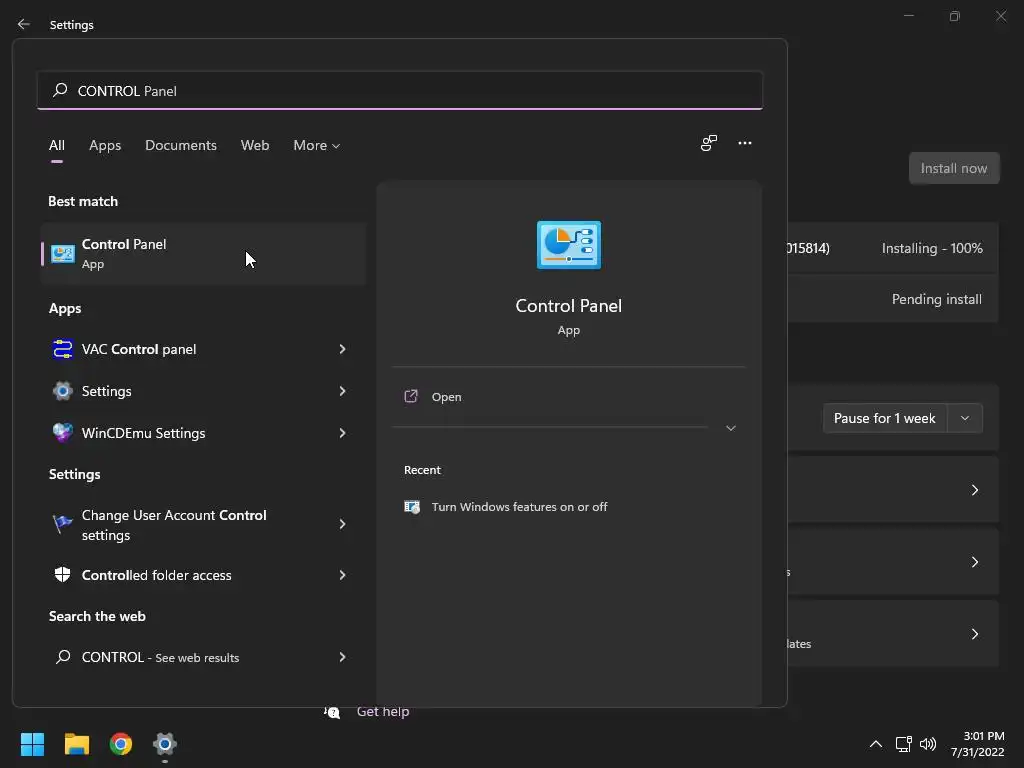Viewport: 1024px width, 768px height.
Task: Expand VAC Control panel result arrow
Action: pos(342,349)
